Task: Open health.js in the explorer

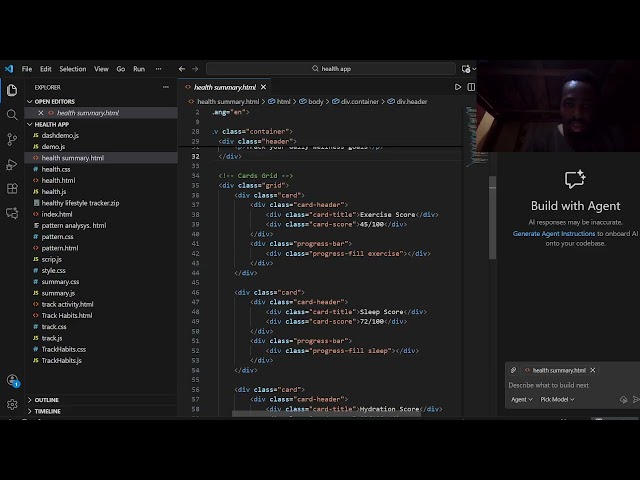Action: click(x=54, y=191)
